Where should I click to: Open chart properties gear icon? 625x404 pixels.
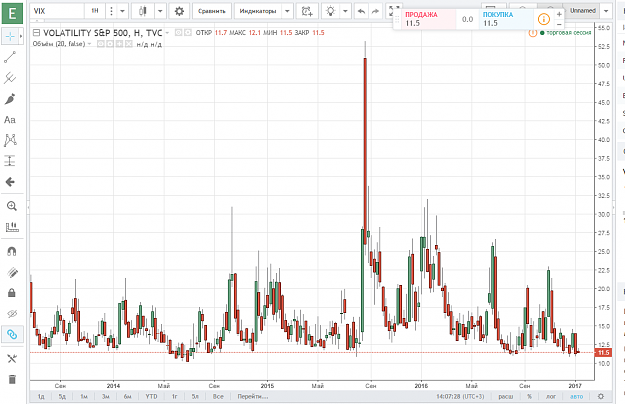click(179, 11)
